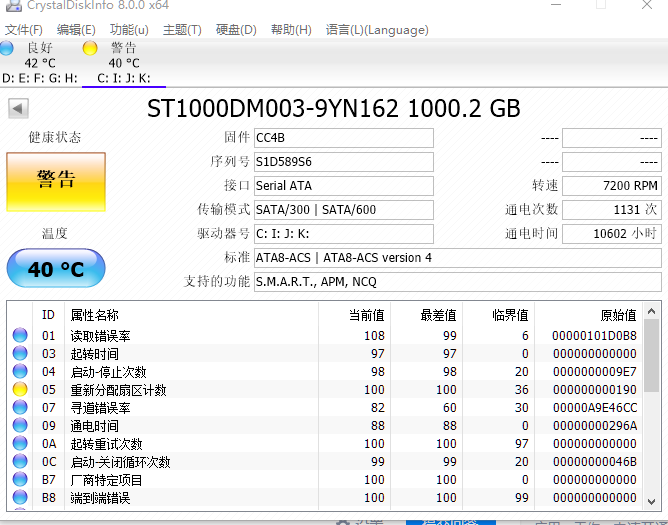Select attribute name 启动-关闭循环次数
The width and height of the screenshot is (668, 525).
click(x=120, y=462)
